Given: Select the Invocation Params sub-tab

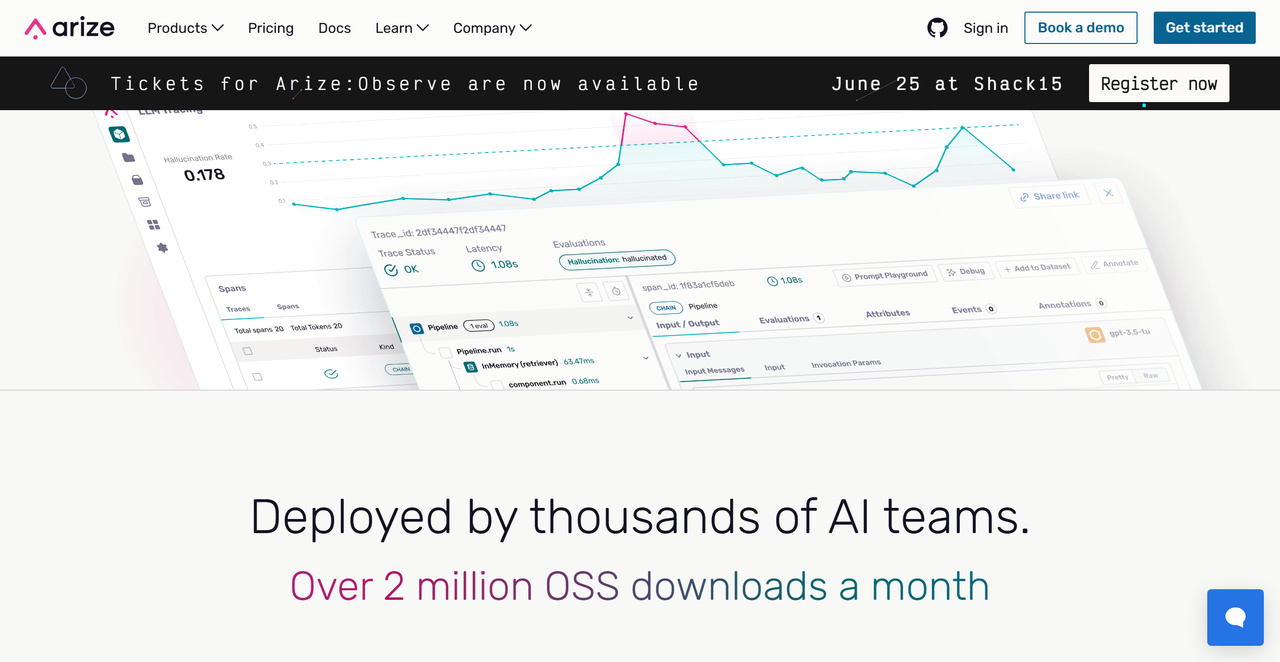Looking at the screenshot, I should click(x=846, y=364).
